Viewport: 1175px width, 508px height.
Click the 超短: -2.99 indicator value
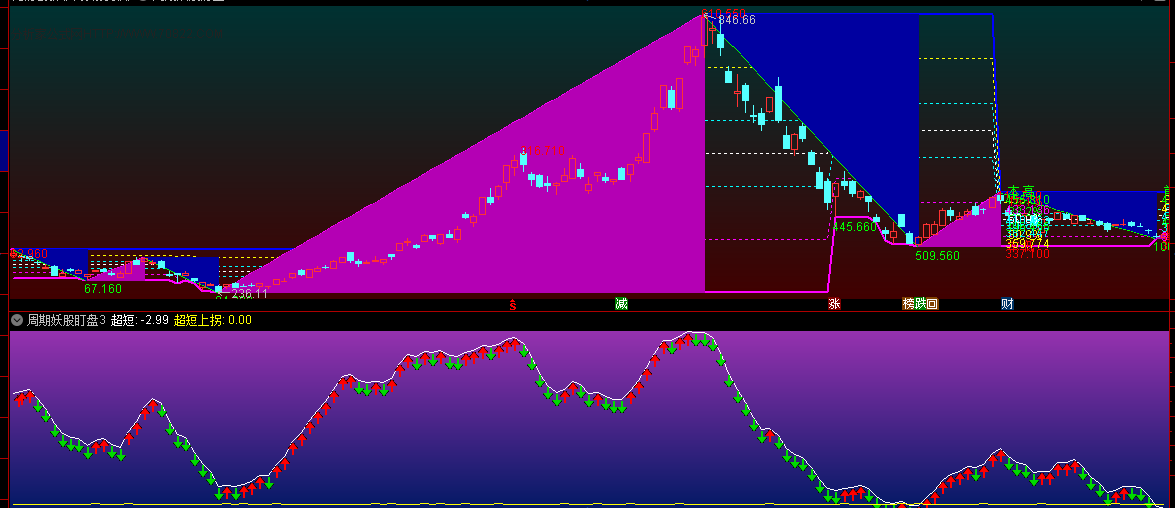(139, 320)
